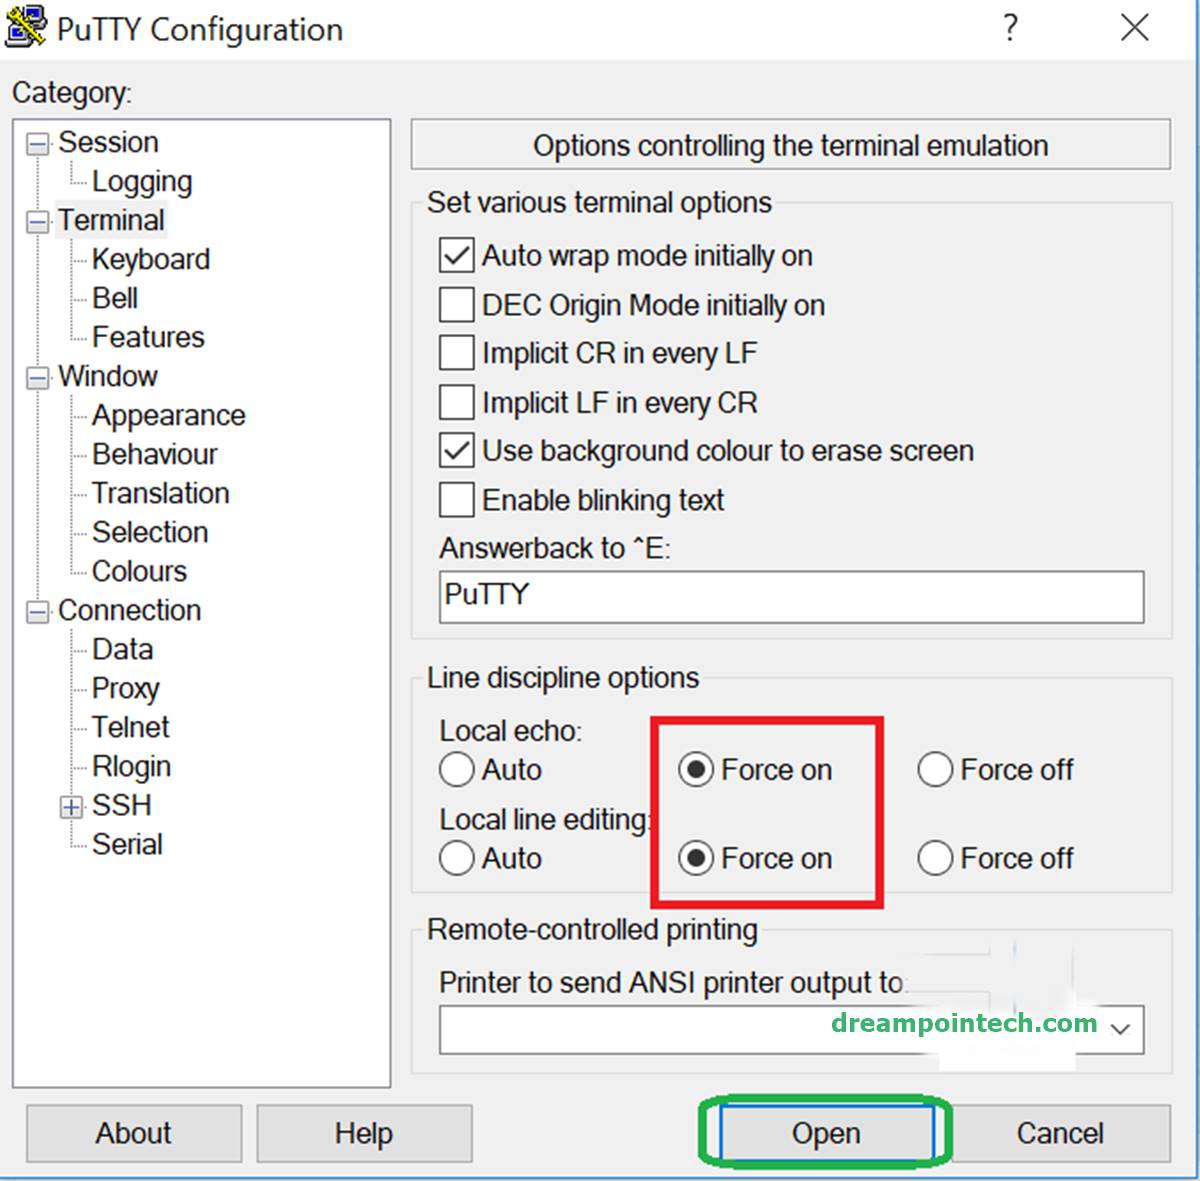Select Auto for Local line editing
Screen dimensions: 1200x1181
[x=457, y=858]
